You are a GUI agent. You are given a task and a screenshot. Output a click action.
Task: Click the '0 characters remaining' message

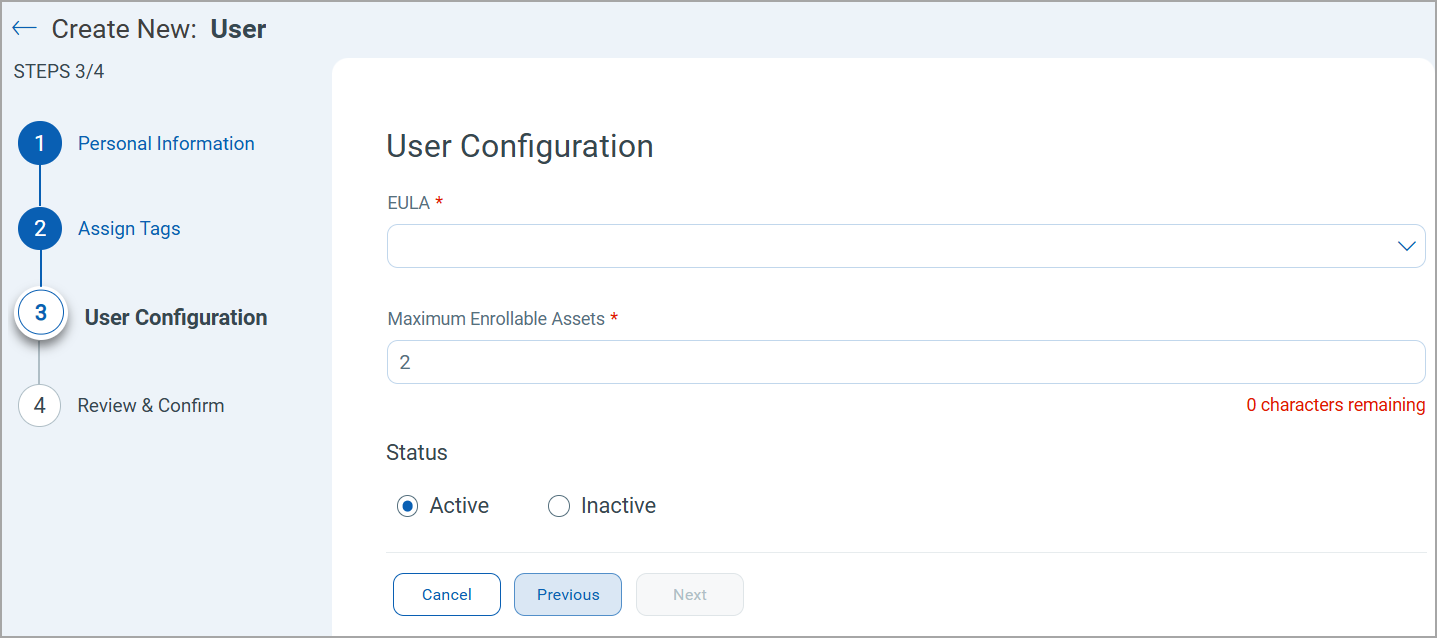1336,405
